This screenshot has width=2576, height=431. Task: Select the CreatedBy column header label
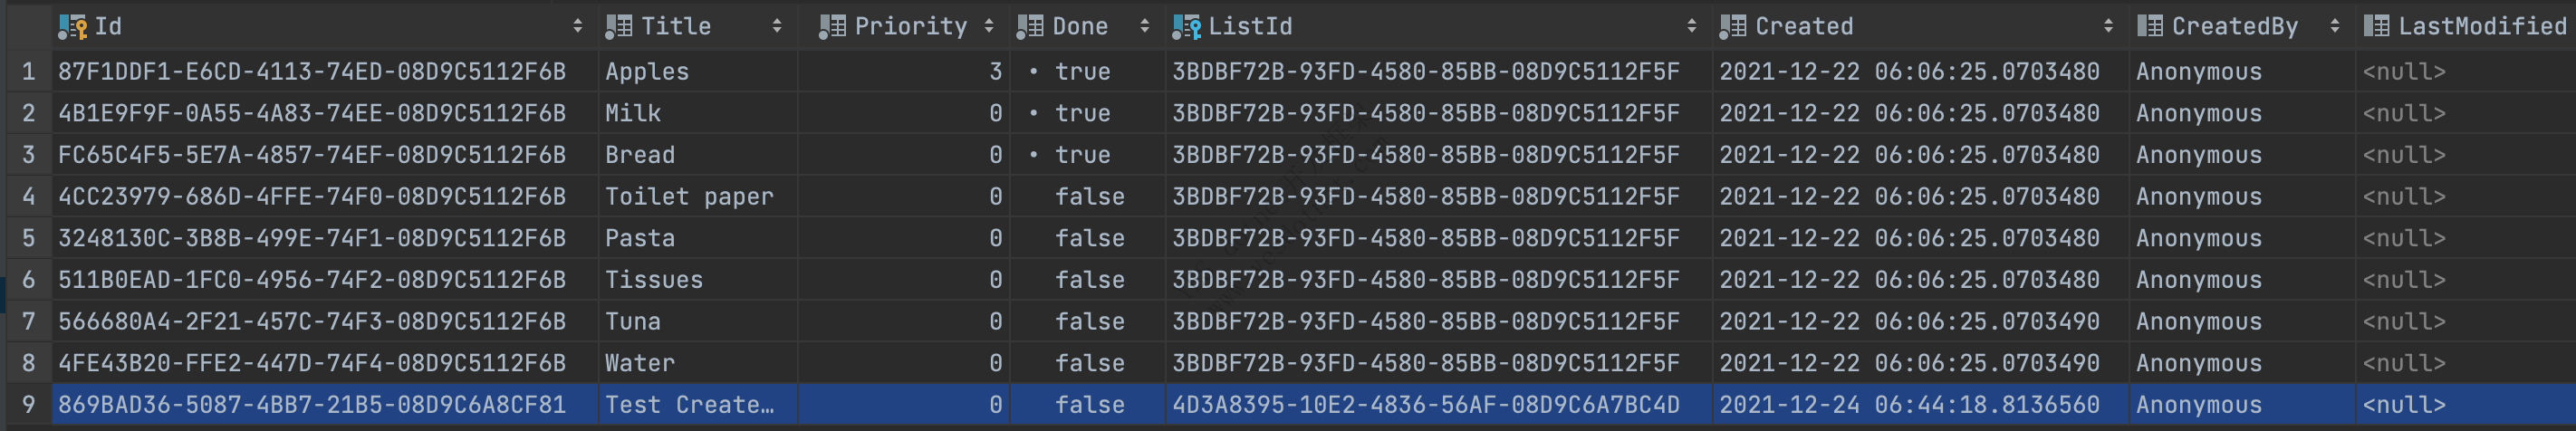tap(2234, 27)
